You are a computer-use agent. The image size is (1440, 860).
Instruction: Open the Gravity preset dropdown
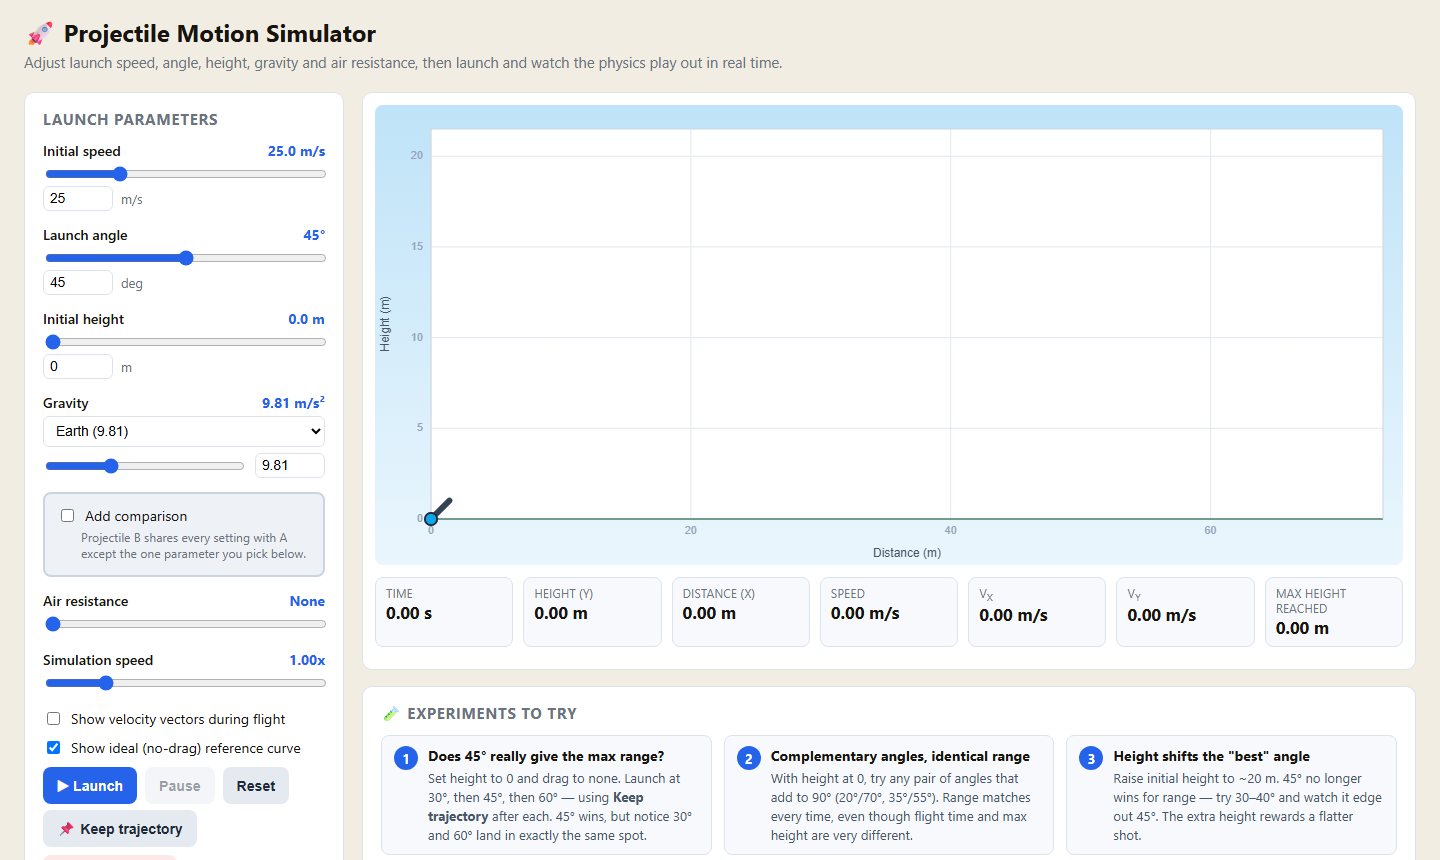[x=184, y=431]
